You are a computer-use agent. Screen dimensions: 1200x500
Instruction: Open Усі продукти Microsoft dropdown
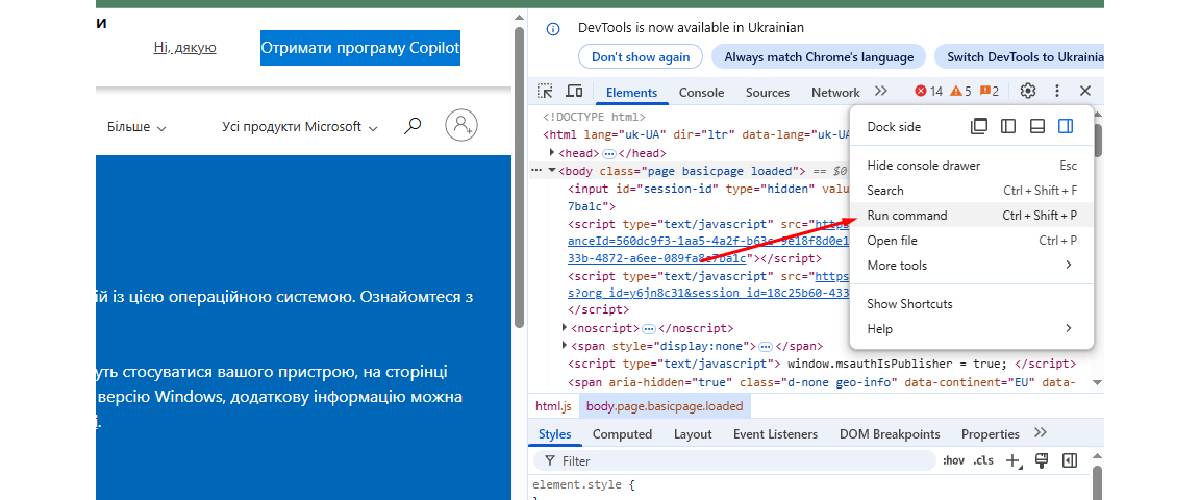click(x=300, y=127)
